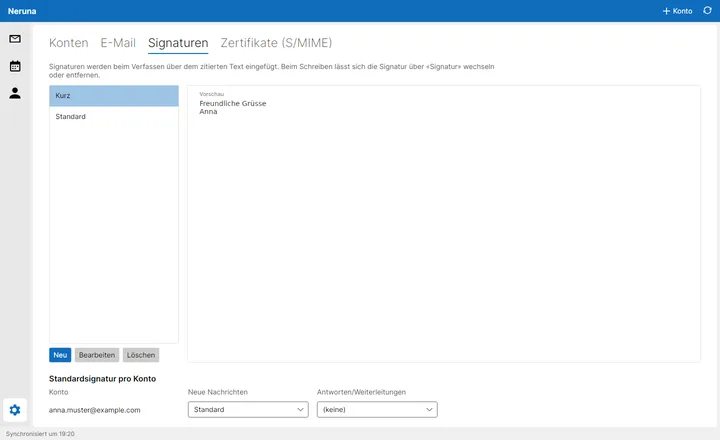Select the Standard signature in the list
The height and width of the screenshot is (440, 720).
[114, 117]
